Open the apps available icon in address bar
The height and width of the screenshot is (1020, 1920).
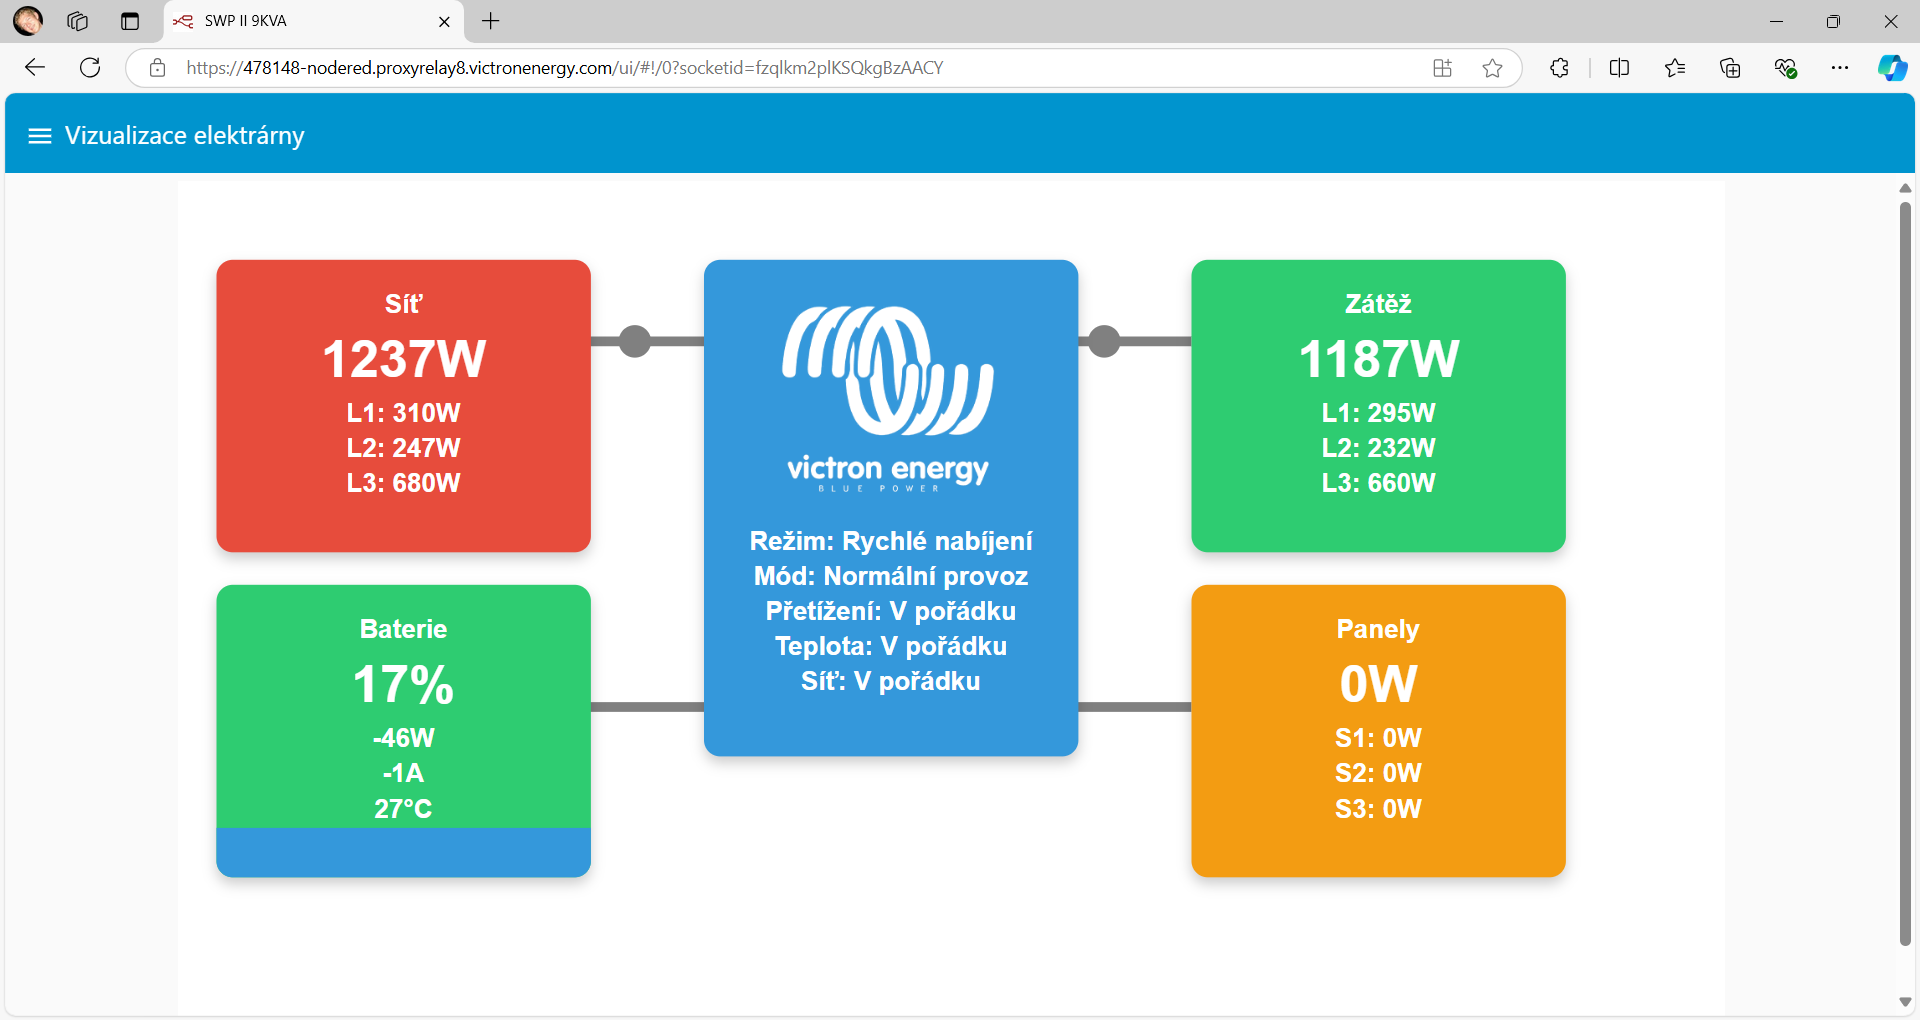(1442, 68)
